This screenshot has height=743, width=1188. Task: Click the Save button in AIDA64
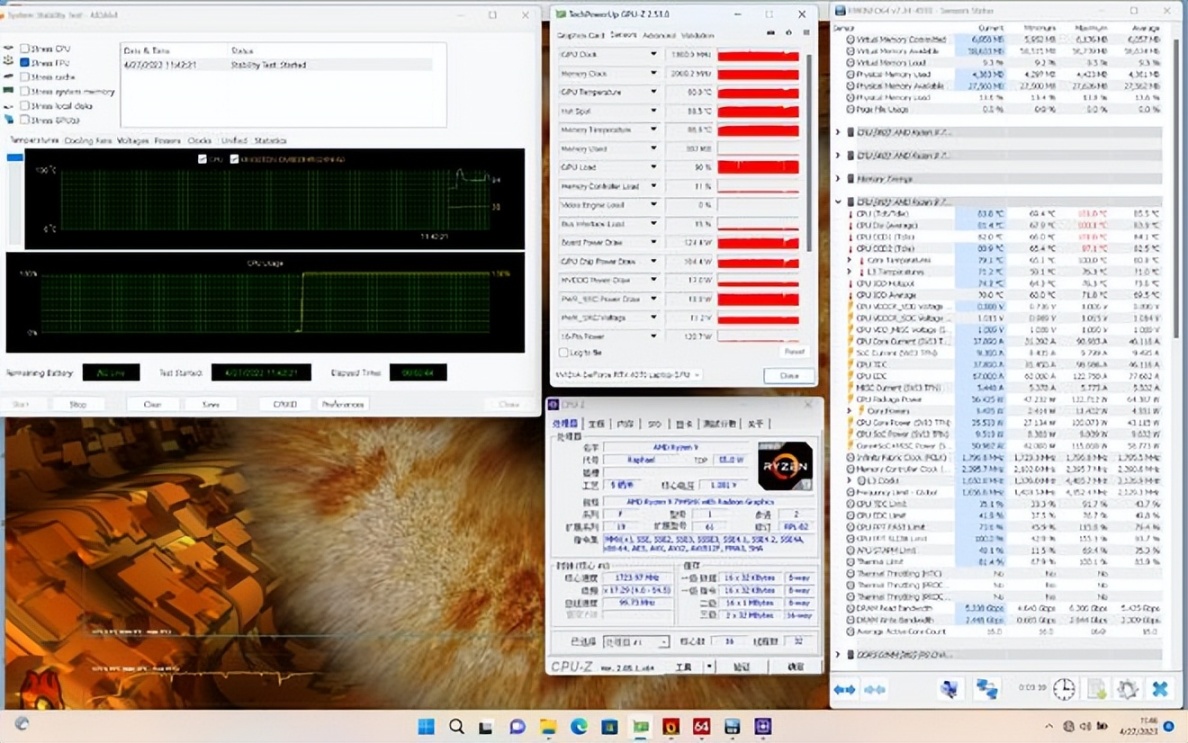point(211,404)
